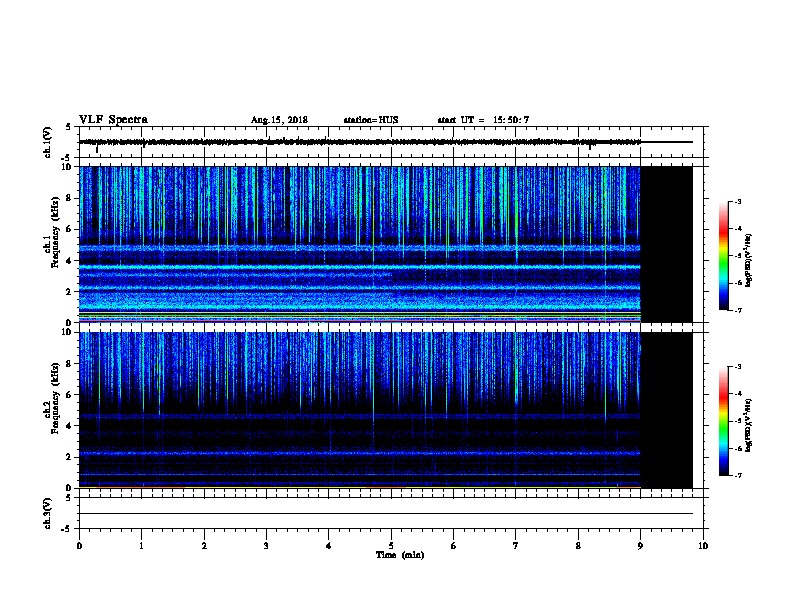Image resolution: width=792 pixels, height=612 pixels.
Task: Click the time axis tick label 9
Action: (x=640, y=546)
